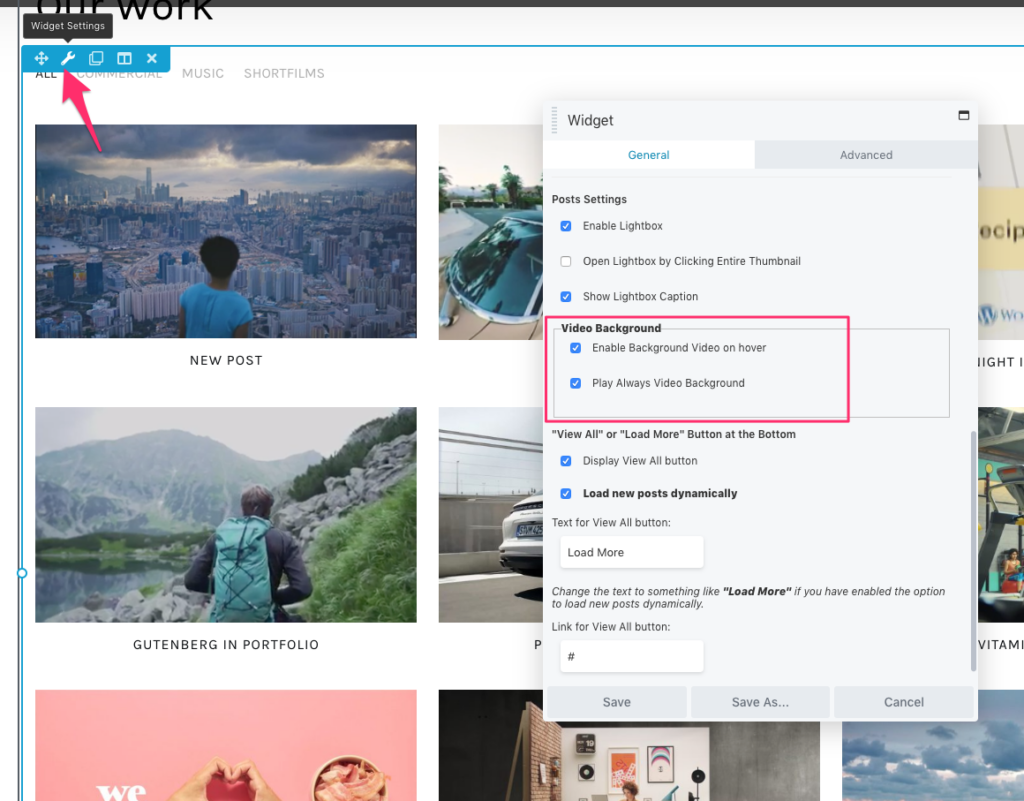Remove widget with the X icon

[x=152, y=59]
